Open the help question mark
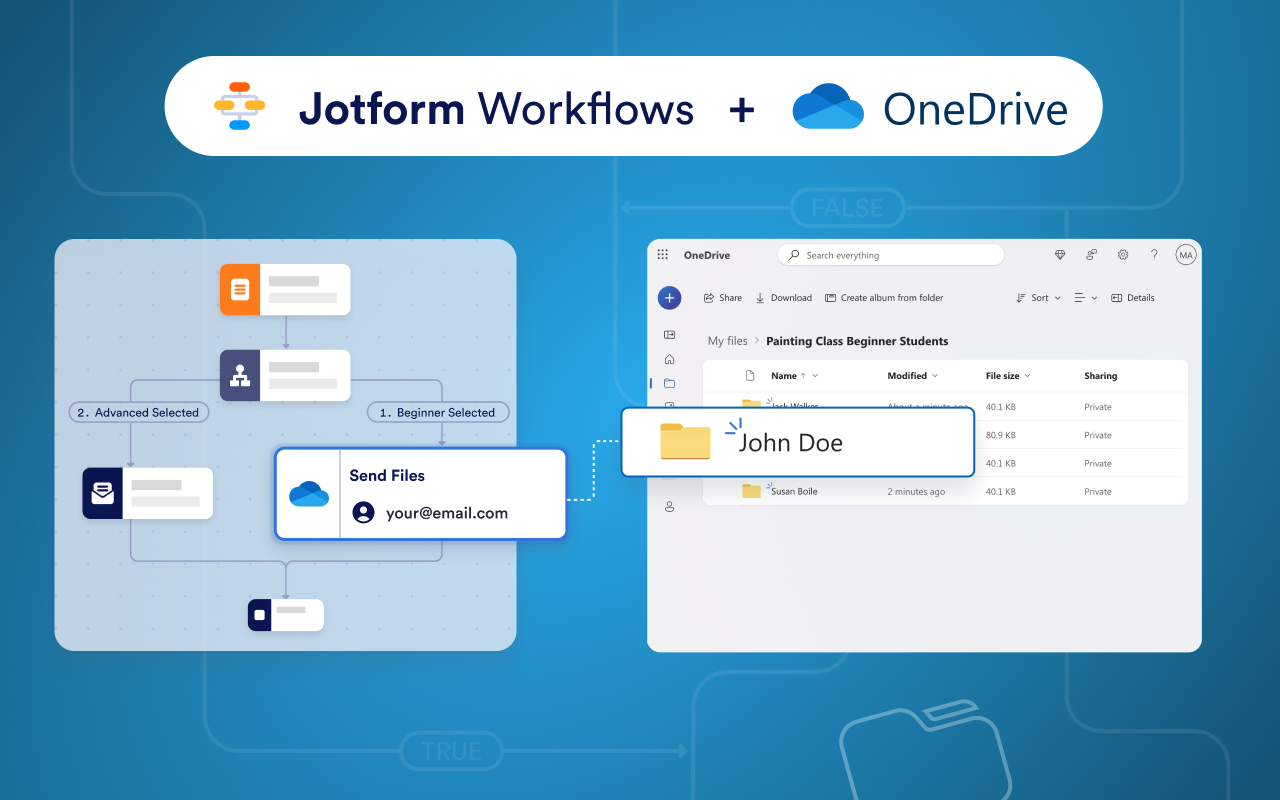This screenshot has width=1280, height=800. (x=1154, y=255)
